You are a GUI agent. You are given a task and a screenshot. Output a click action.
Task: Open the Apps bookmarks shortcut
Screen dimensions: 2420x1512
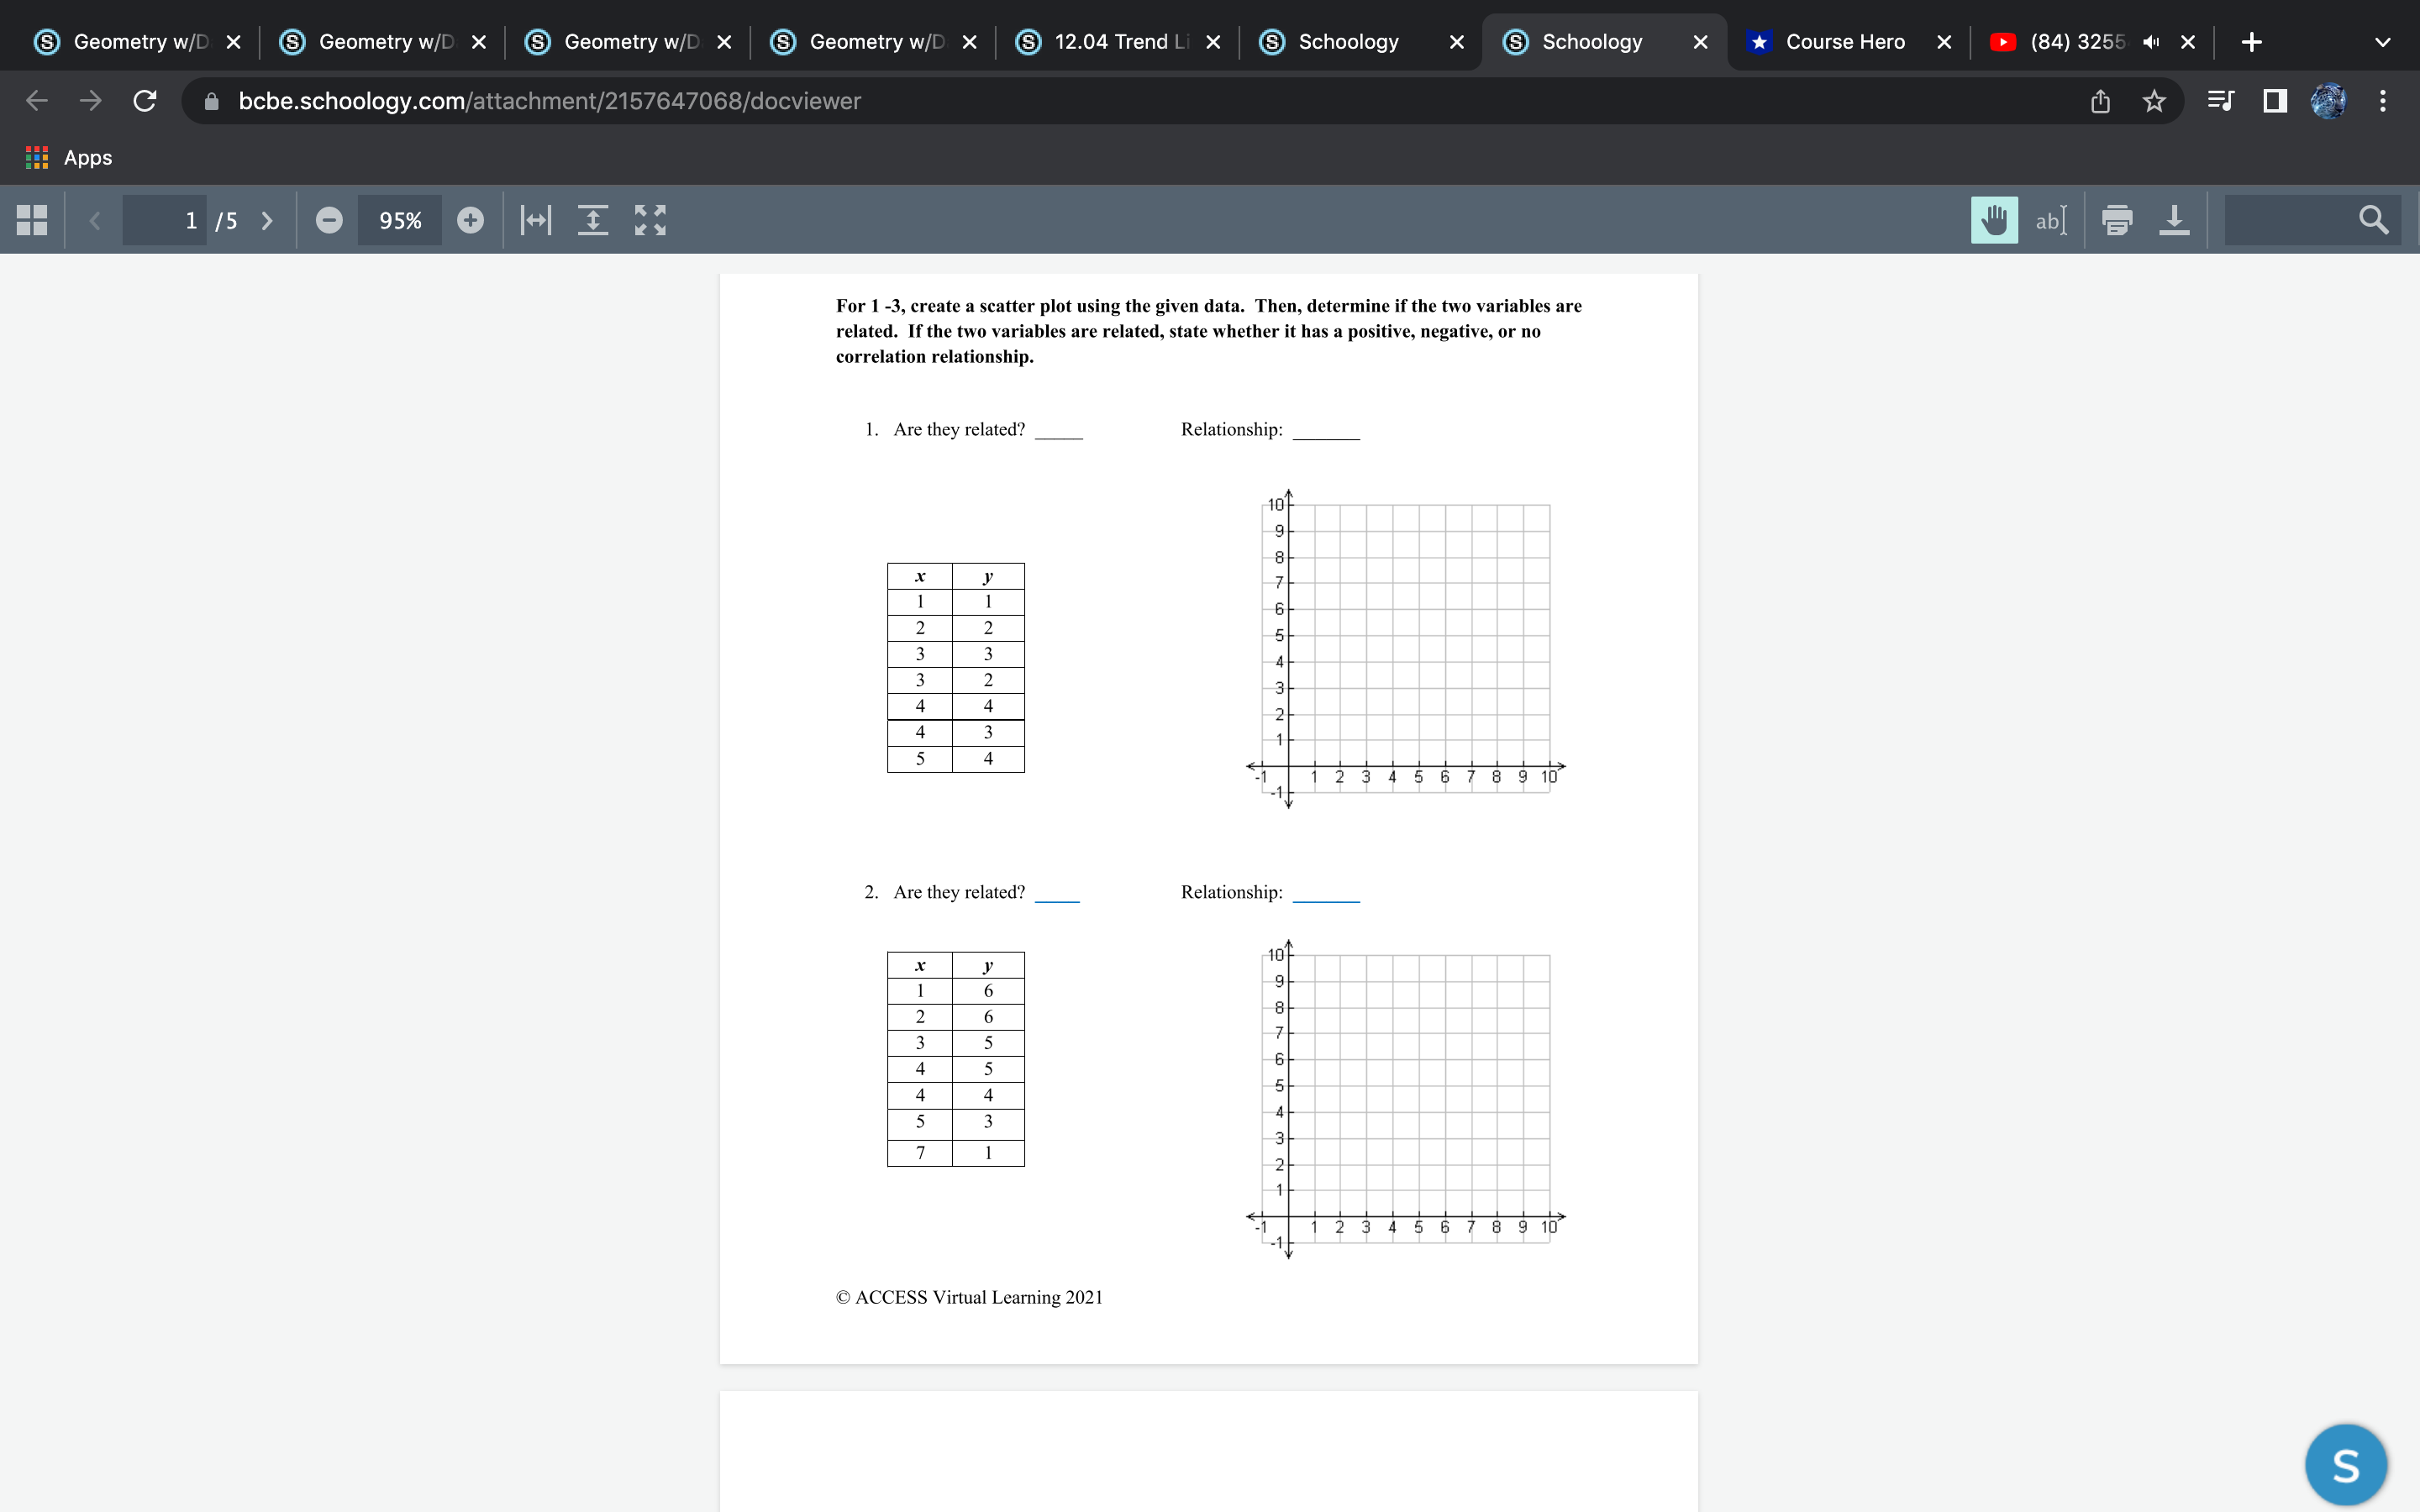pos(70,157)
